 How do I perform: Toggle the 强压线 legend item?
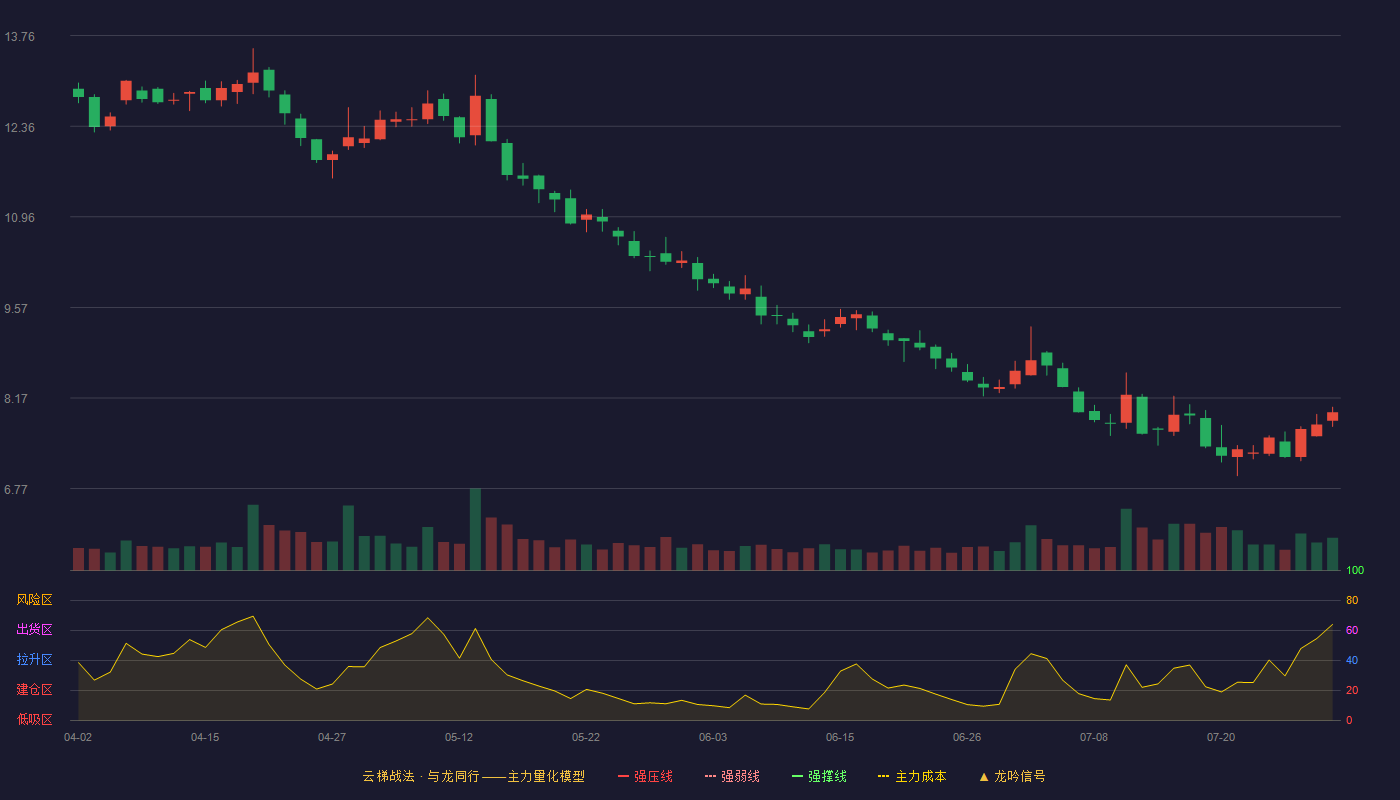point(645,776)
